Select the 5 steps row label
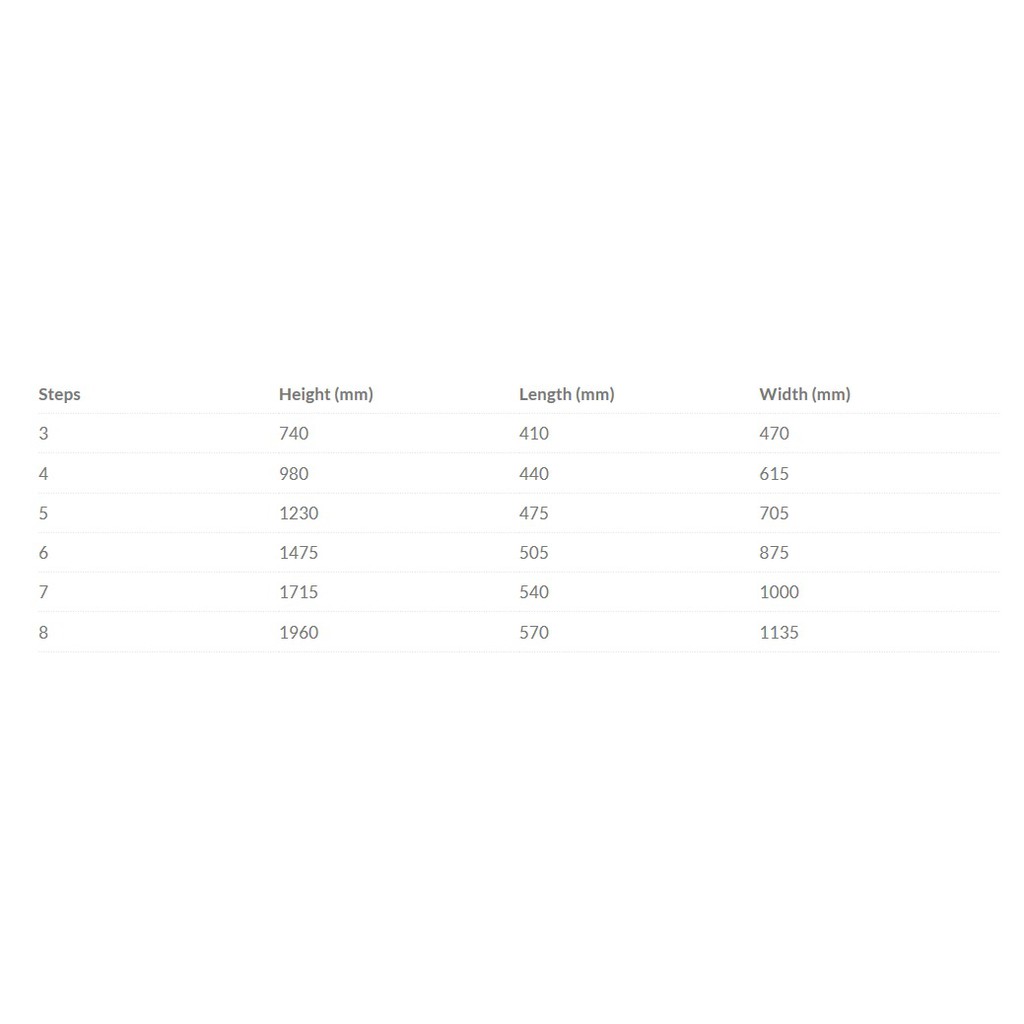This screenshot has height=1024, width=1024. click(x=43, y=513)
